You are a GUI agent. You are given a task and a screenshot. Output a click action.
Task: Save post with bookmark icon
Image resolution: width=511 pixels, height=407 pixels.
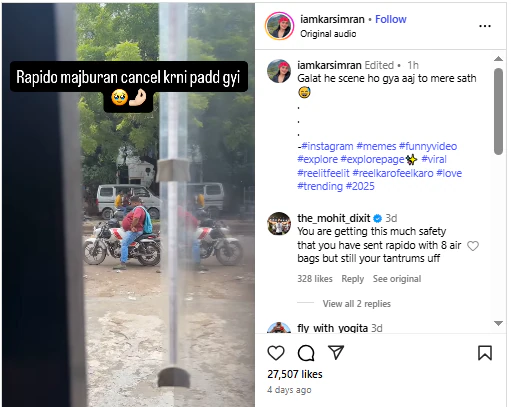click(x=485, y=353)
